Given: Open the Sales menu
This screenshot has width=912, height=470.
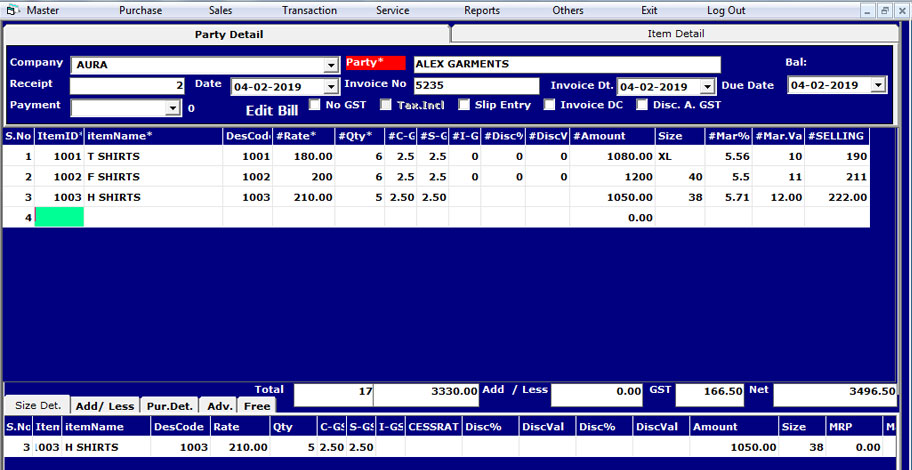Looking at the screenshot, I should [x=220, y=10].
